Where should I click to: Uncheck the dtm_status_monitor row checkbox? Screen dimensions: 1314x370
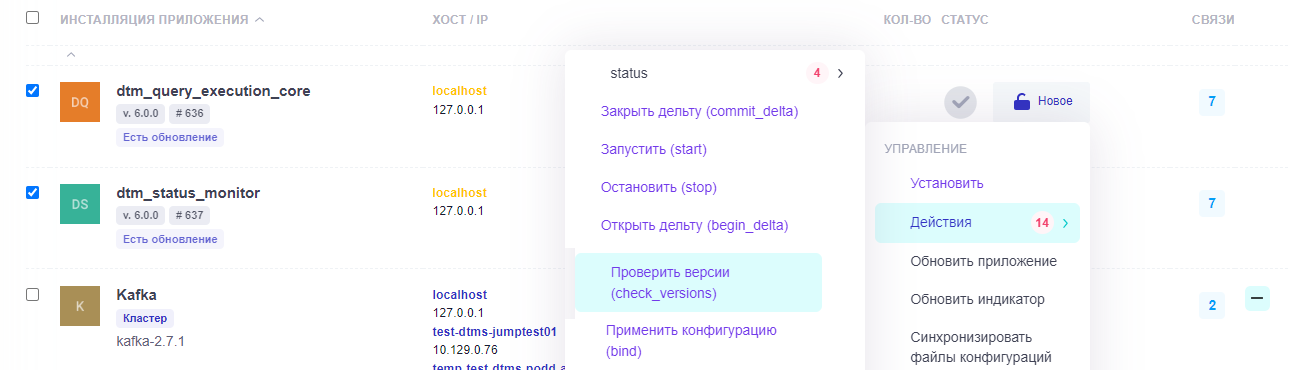pyautogui.click(x=32, y=192)
